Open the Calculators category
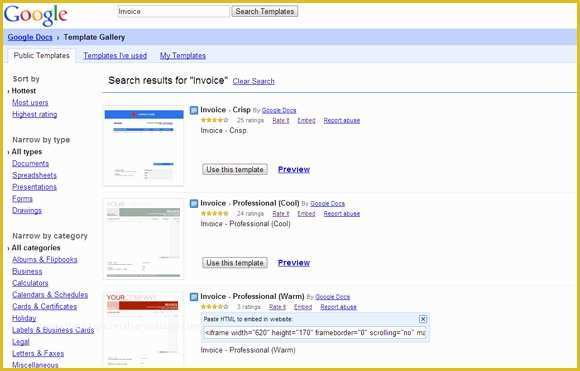 click(x=30, y=283)
